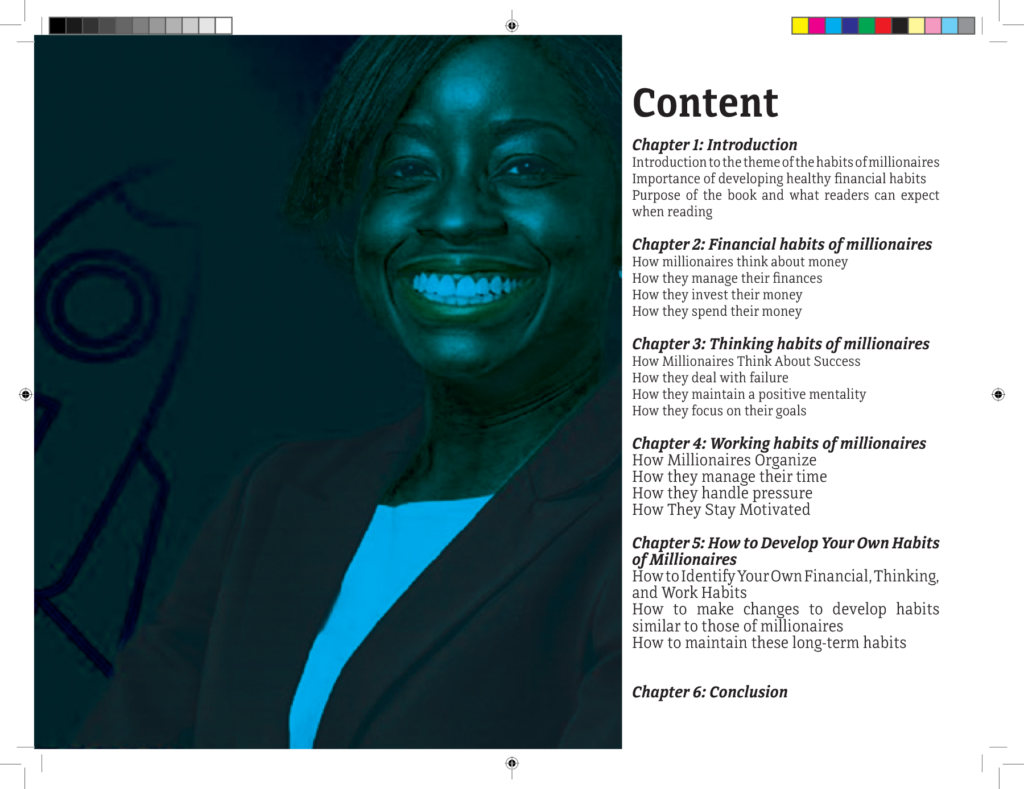Pick the green swatch in color bar

[x=866, y=26]
